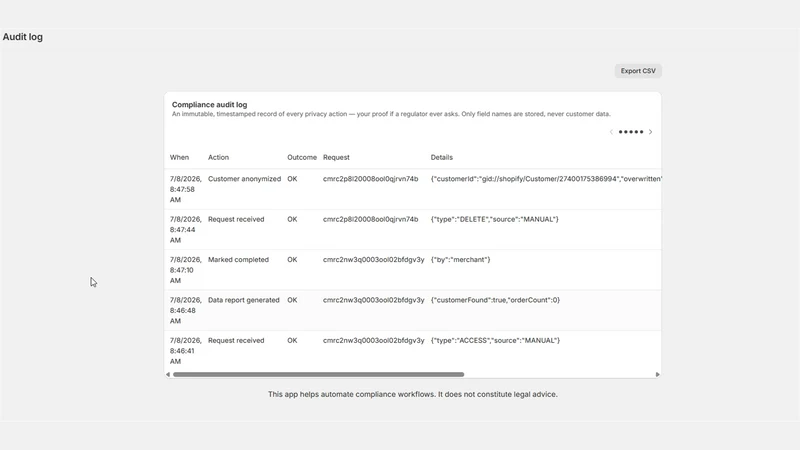
Task: Click the scrollbar right arrow
Action: 657,374
